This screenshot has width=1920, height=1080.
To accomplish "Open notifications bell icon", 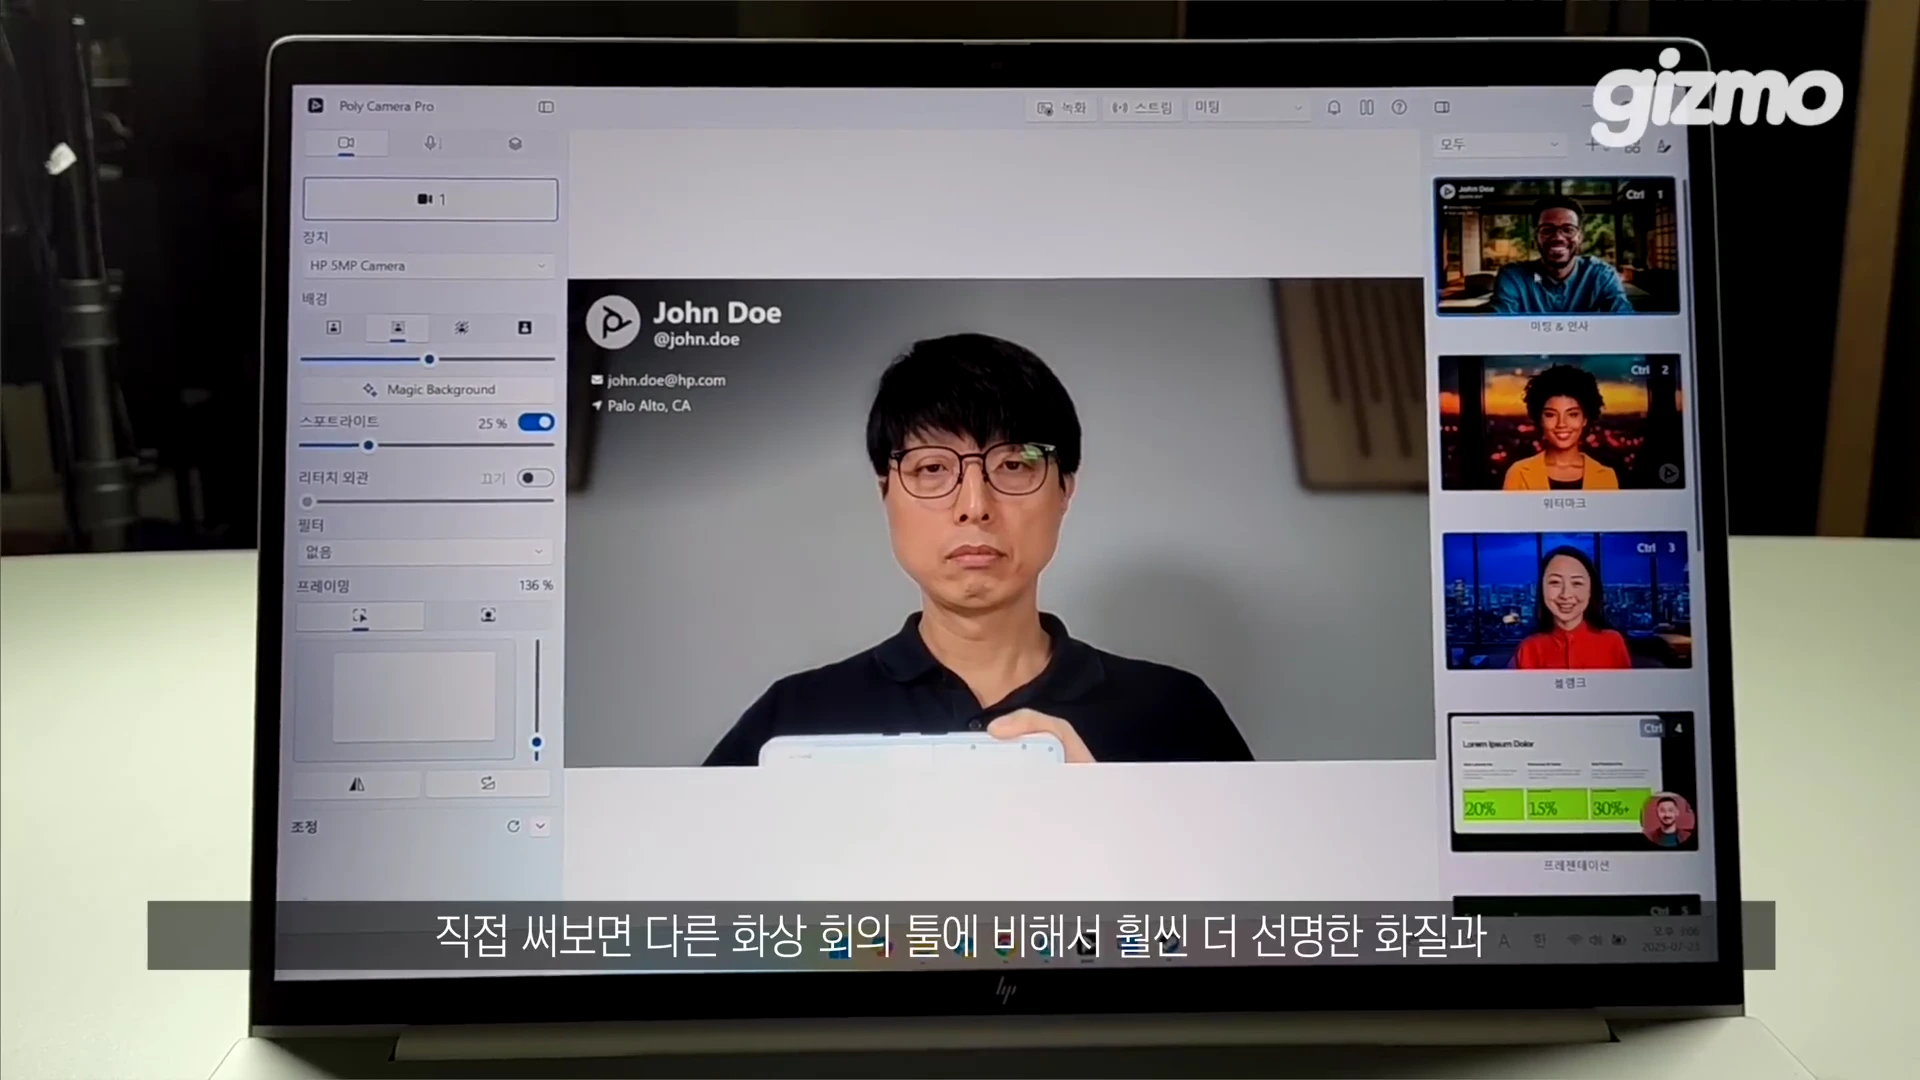I will (1334, 107).
